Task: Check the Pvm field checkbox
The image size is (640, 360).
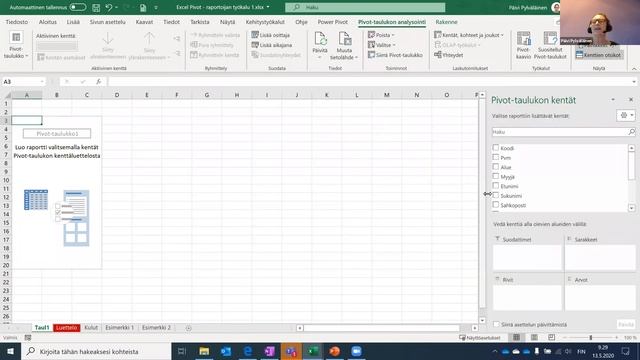Action: [x=496, y=157]
